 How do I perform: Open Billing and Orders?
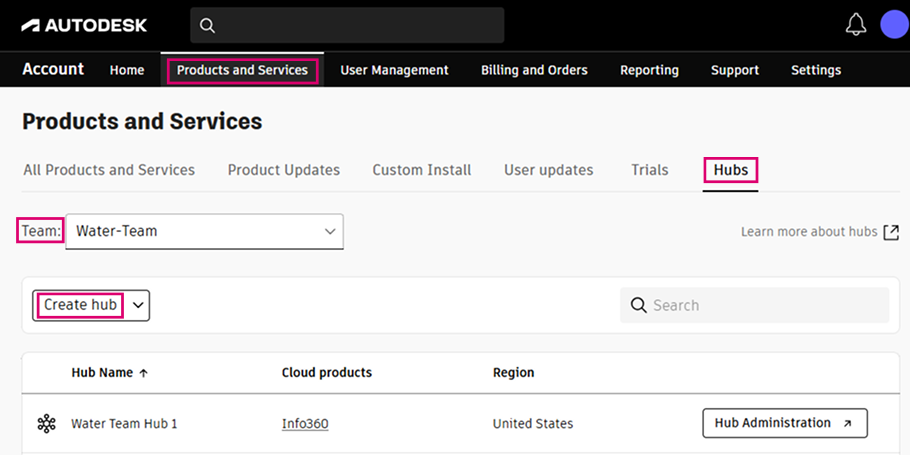[x=534, y=70]
